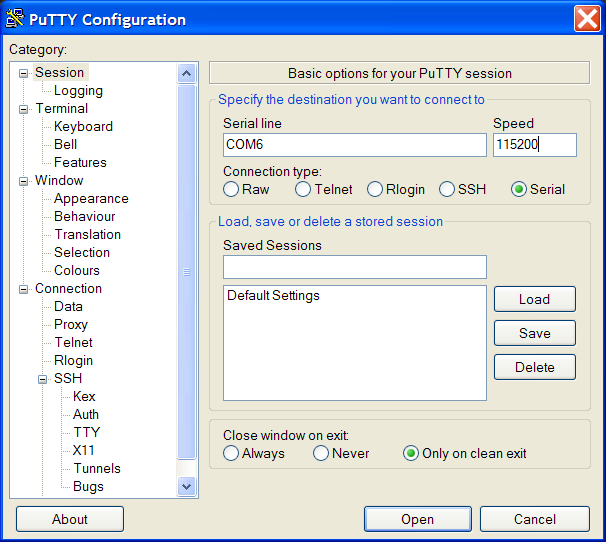Click the Delete session button
This screenshot has width=606, height=542.
[535, 367]
